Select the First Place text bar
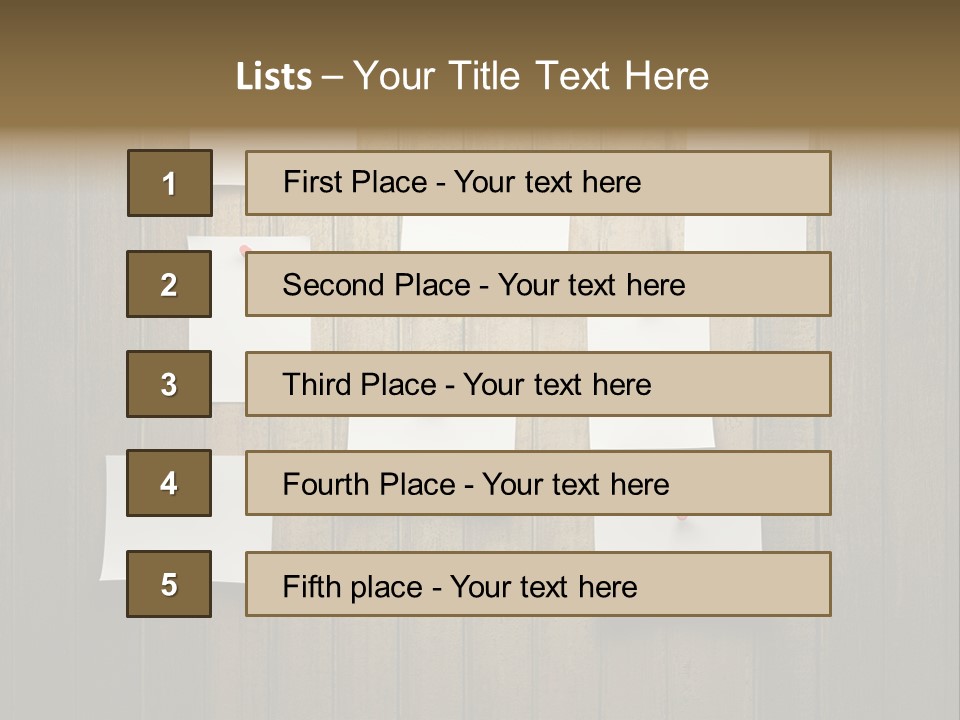The width and height of the screenshot is (960, 720). pyautogui.click(x=538, y=183)
